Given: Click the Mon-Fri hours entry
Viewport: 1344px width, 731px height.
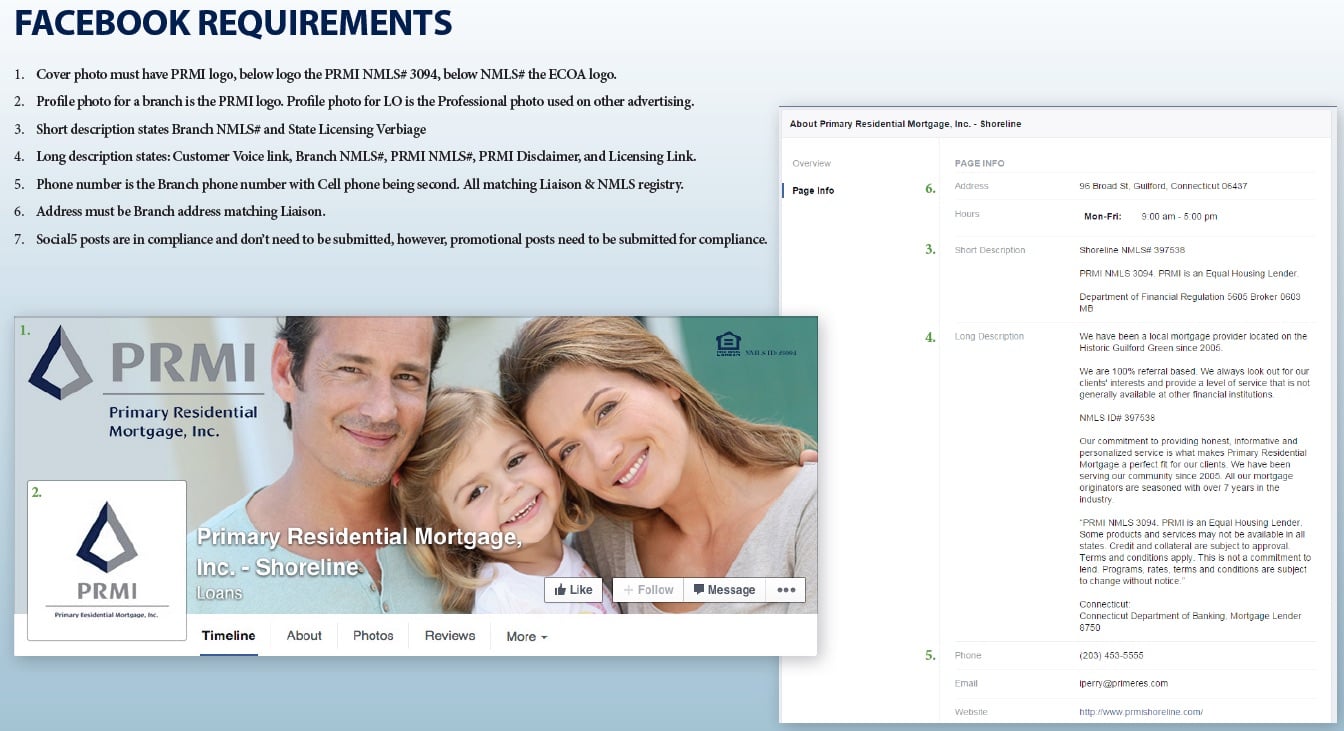Looking at the screenshot, I should (x=1150, y=217).
